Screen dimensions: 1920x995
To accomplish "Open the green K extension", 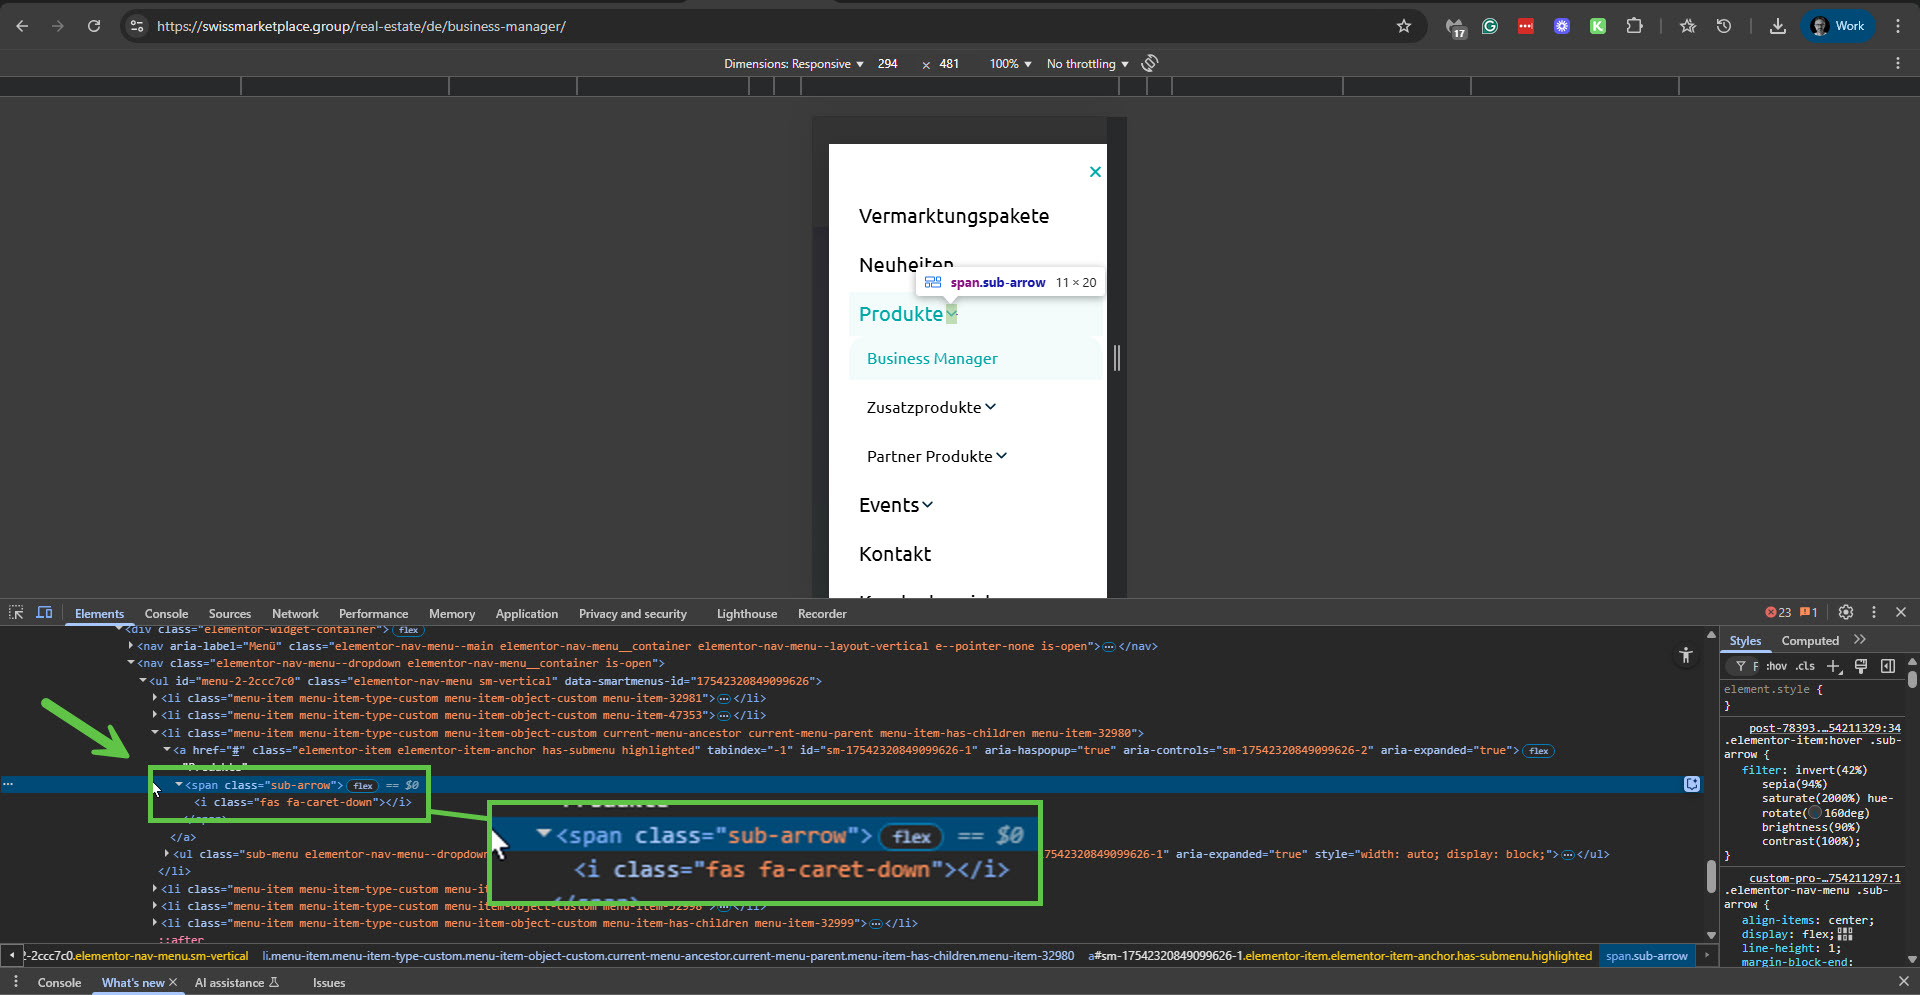I will click(1598, 26).
